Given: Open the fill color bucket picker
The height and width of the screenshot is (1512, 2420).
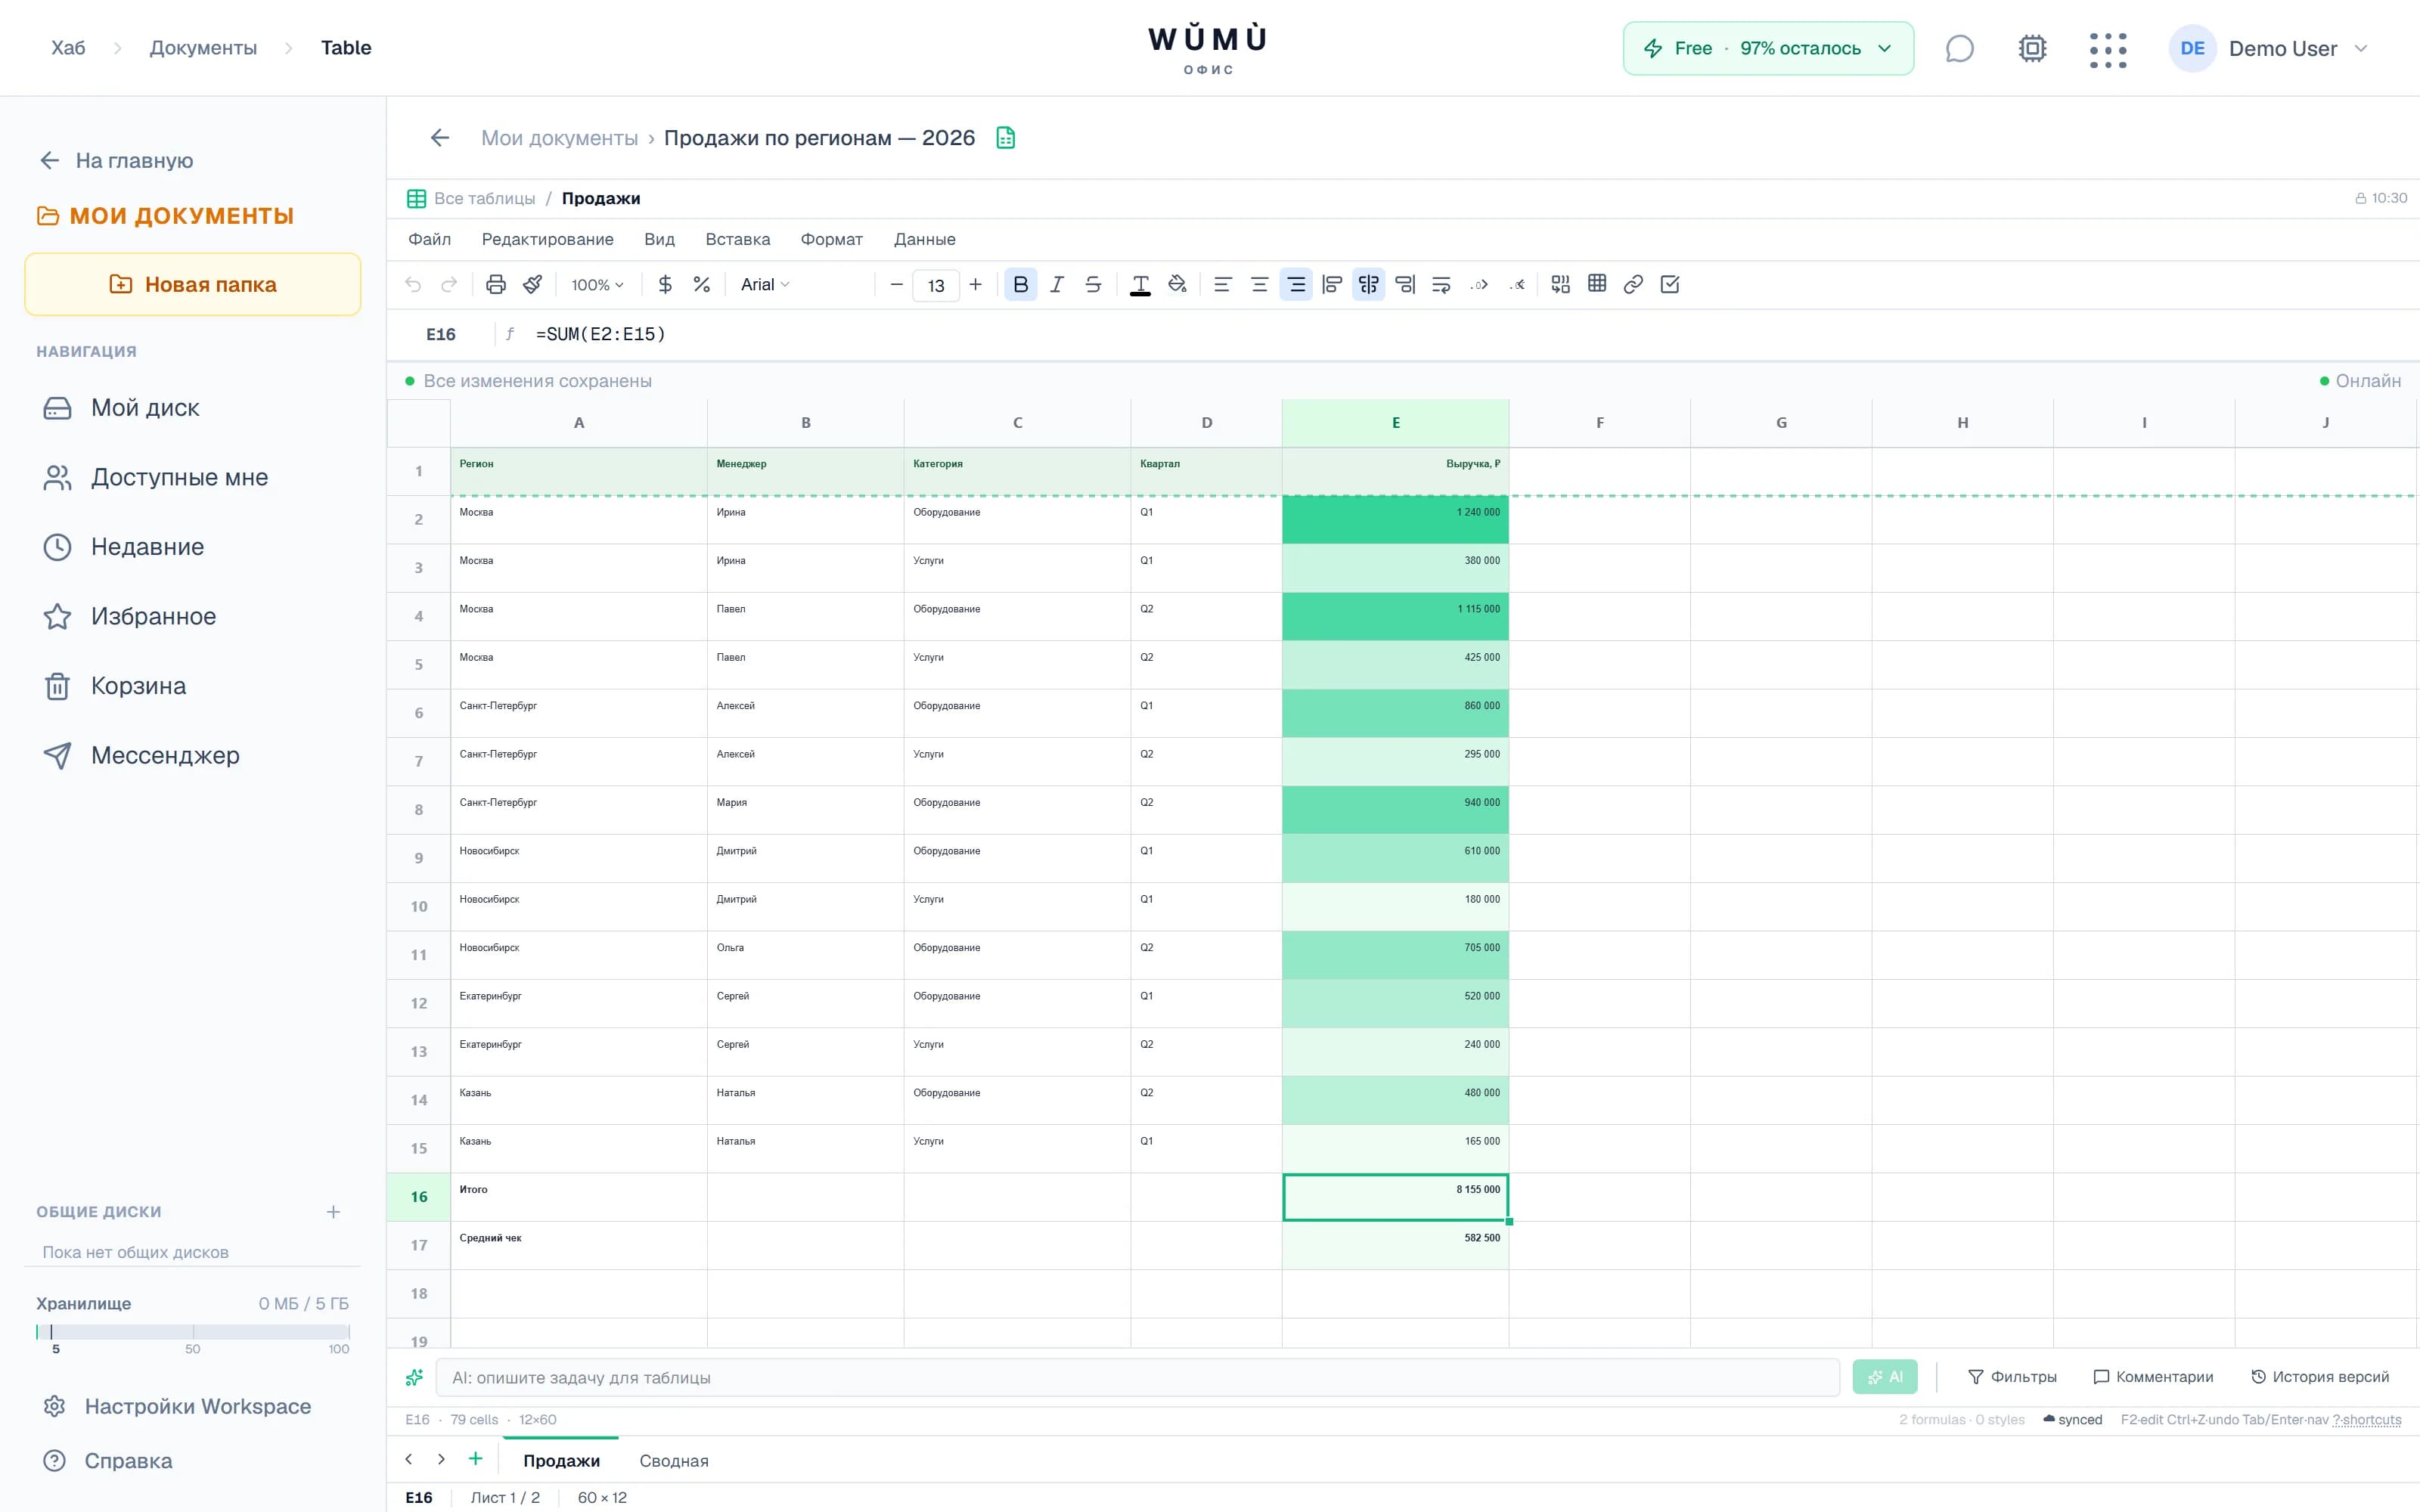Looking at the screenshot, I should tap(1178, 285).
